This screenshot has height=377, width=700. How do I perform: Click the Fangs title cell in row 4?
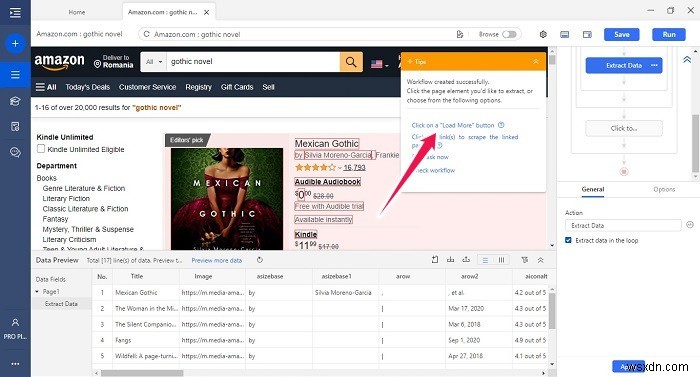click(x=146, y=340)
